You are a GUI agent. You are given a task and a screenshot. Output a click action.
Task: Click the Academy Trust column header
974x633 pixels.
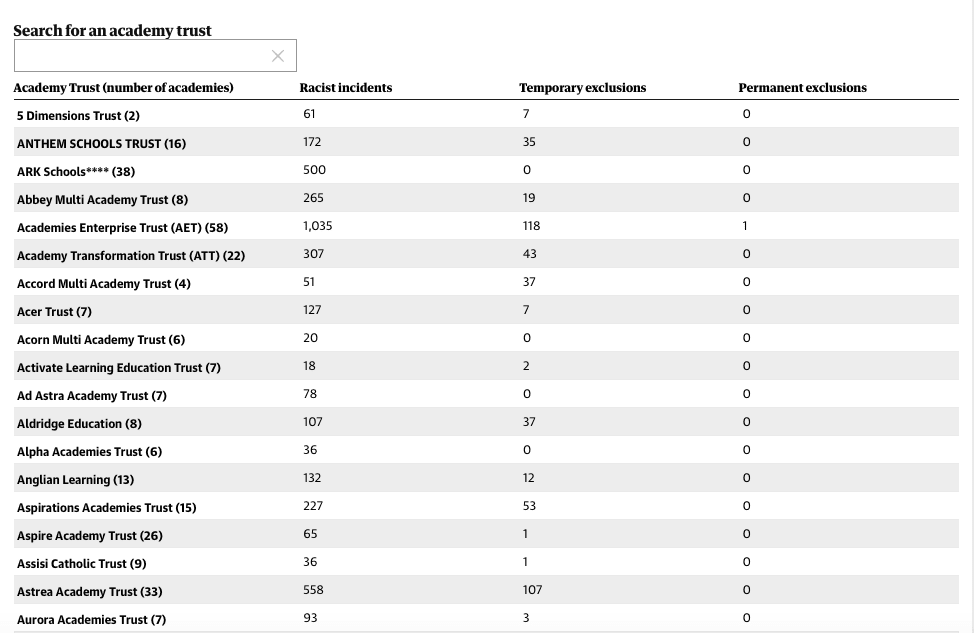pyautogui.click(x=124, y=88)
